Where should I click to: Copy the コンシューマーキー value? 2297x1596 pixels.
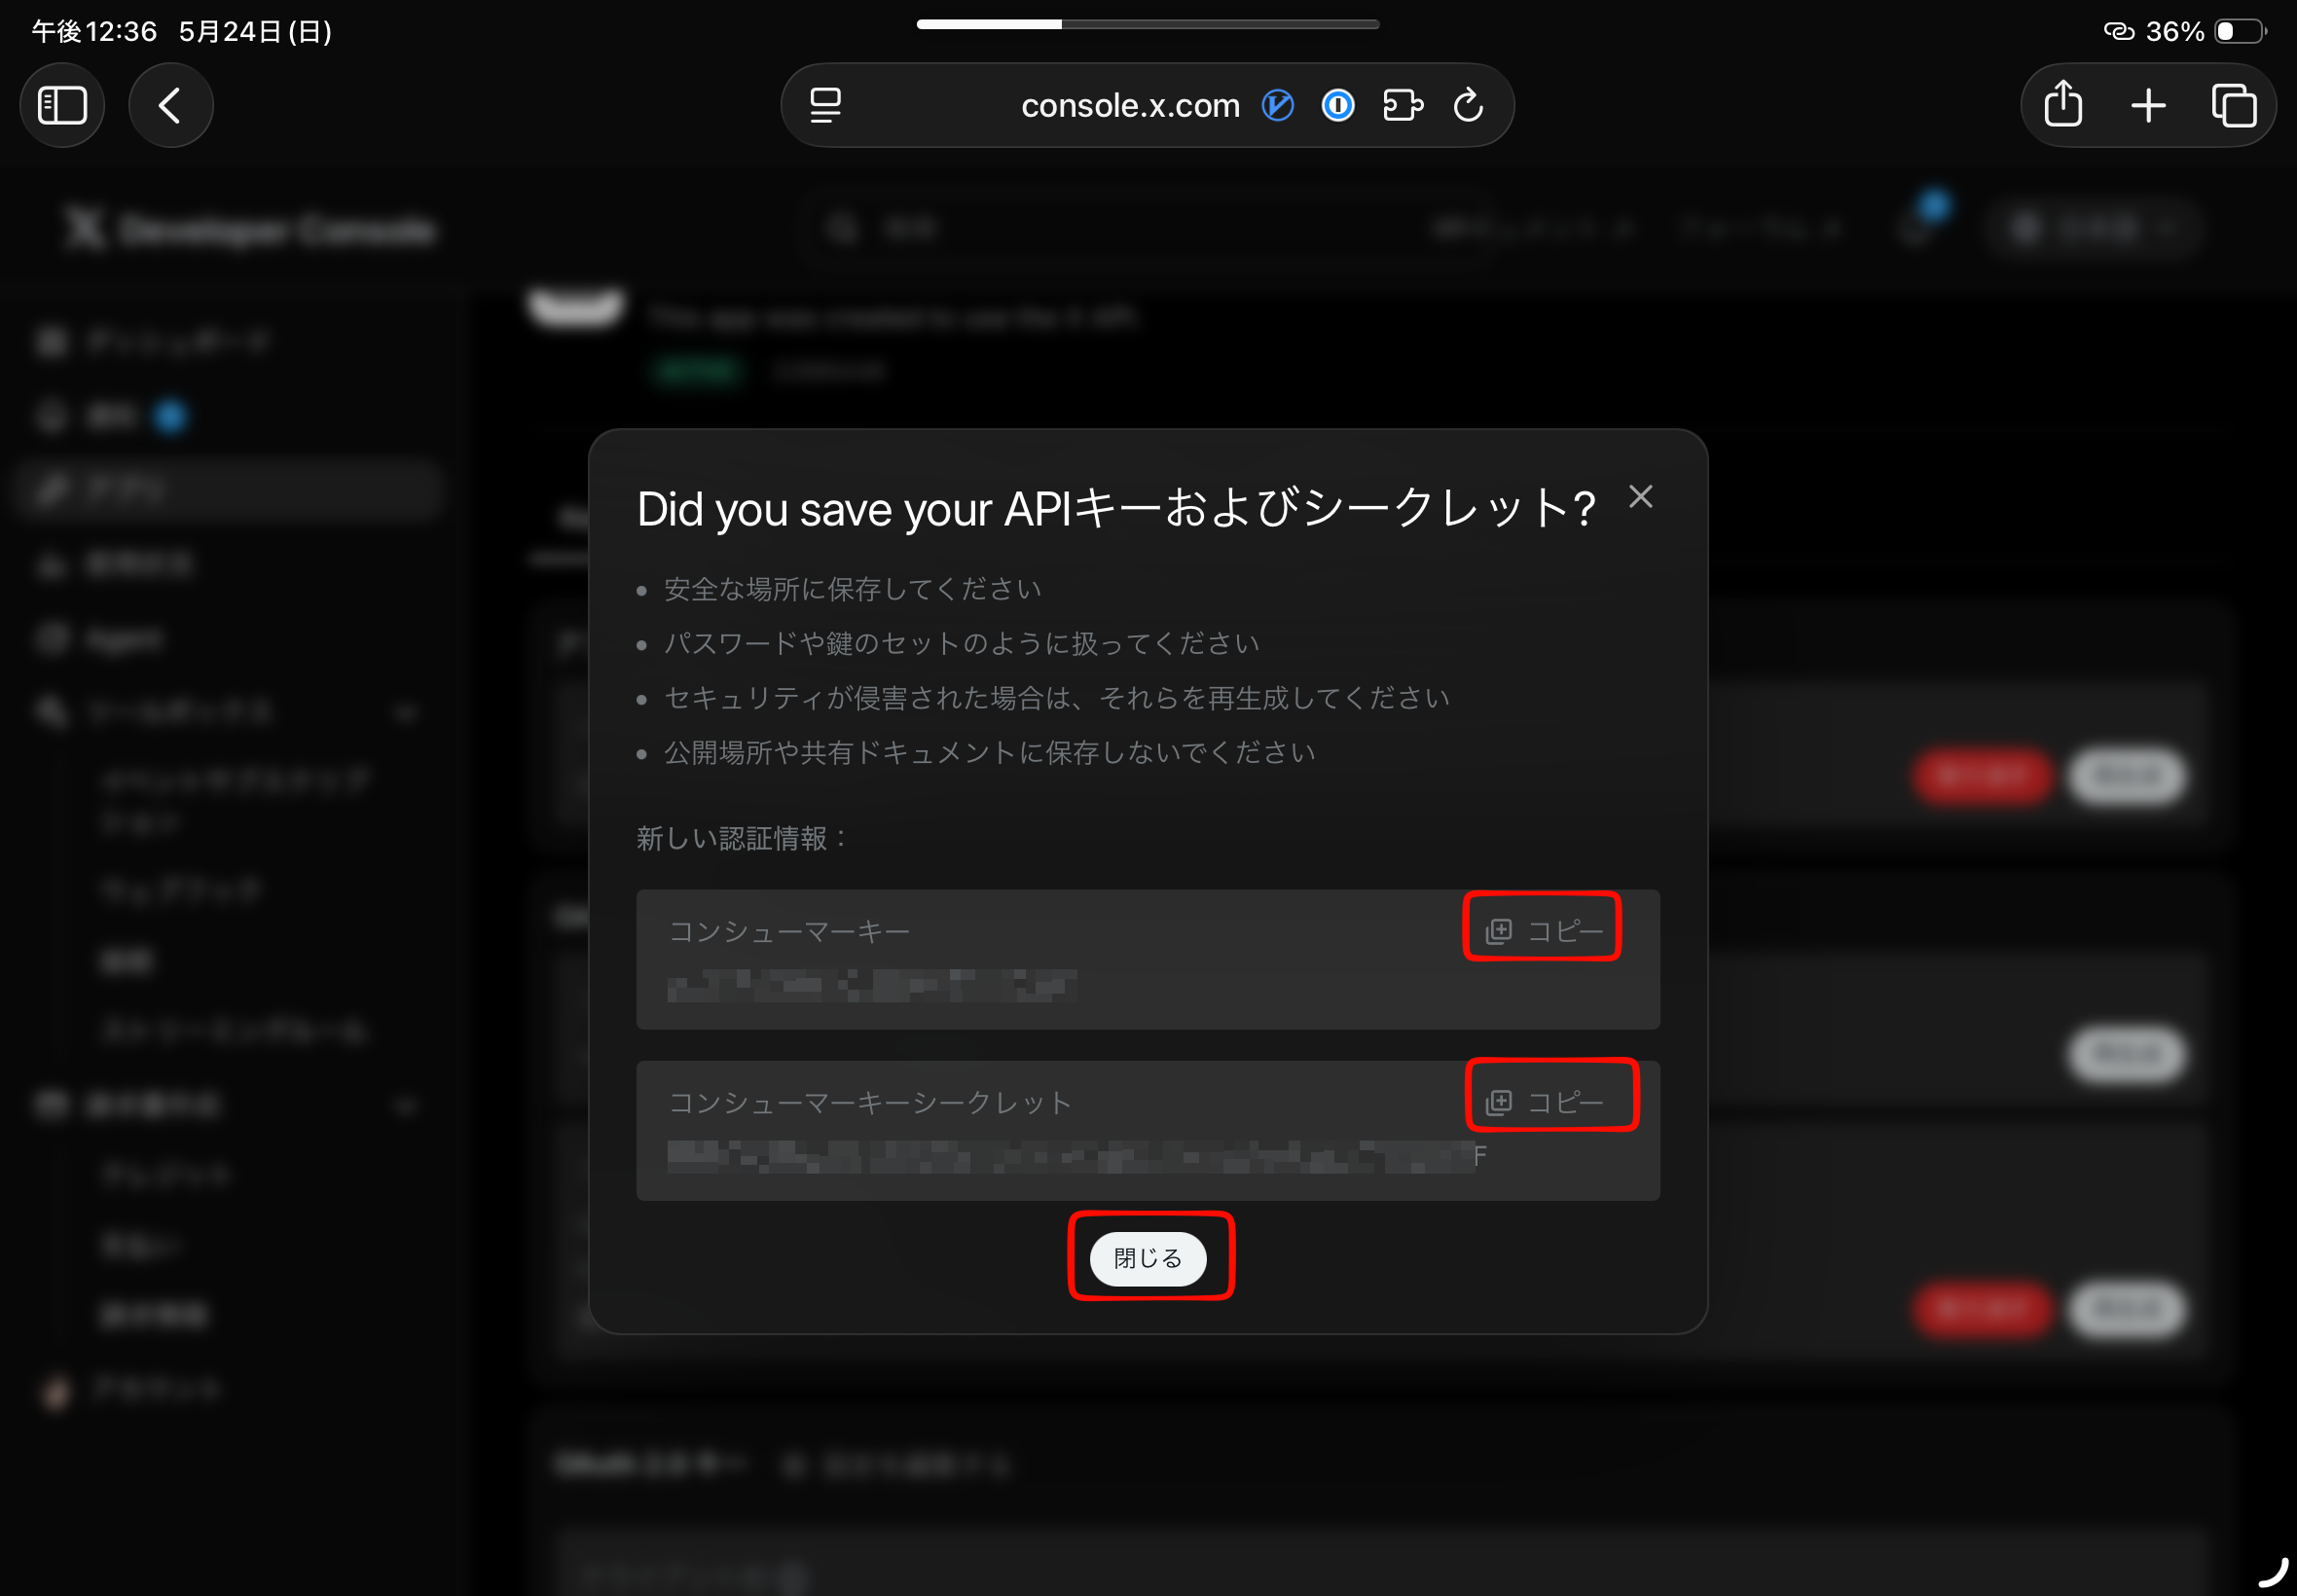click(x=1543, y=930)
